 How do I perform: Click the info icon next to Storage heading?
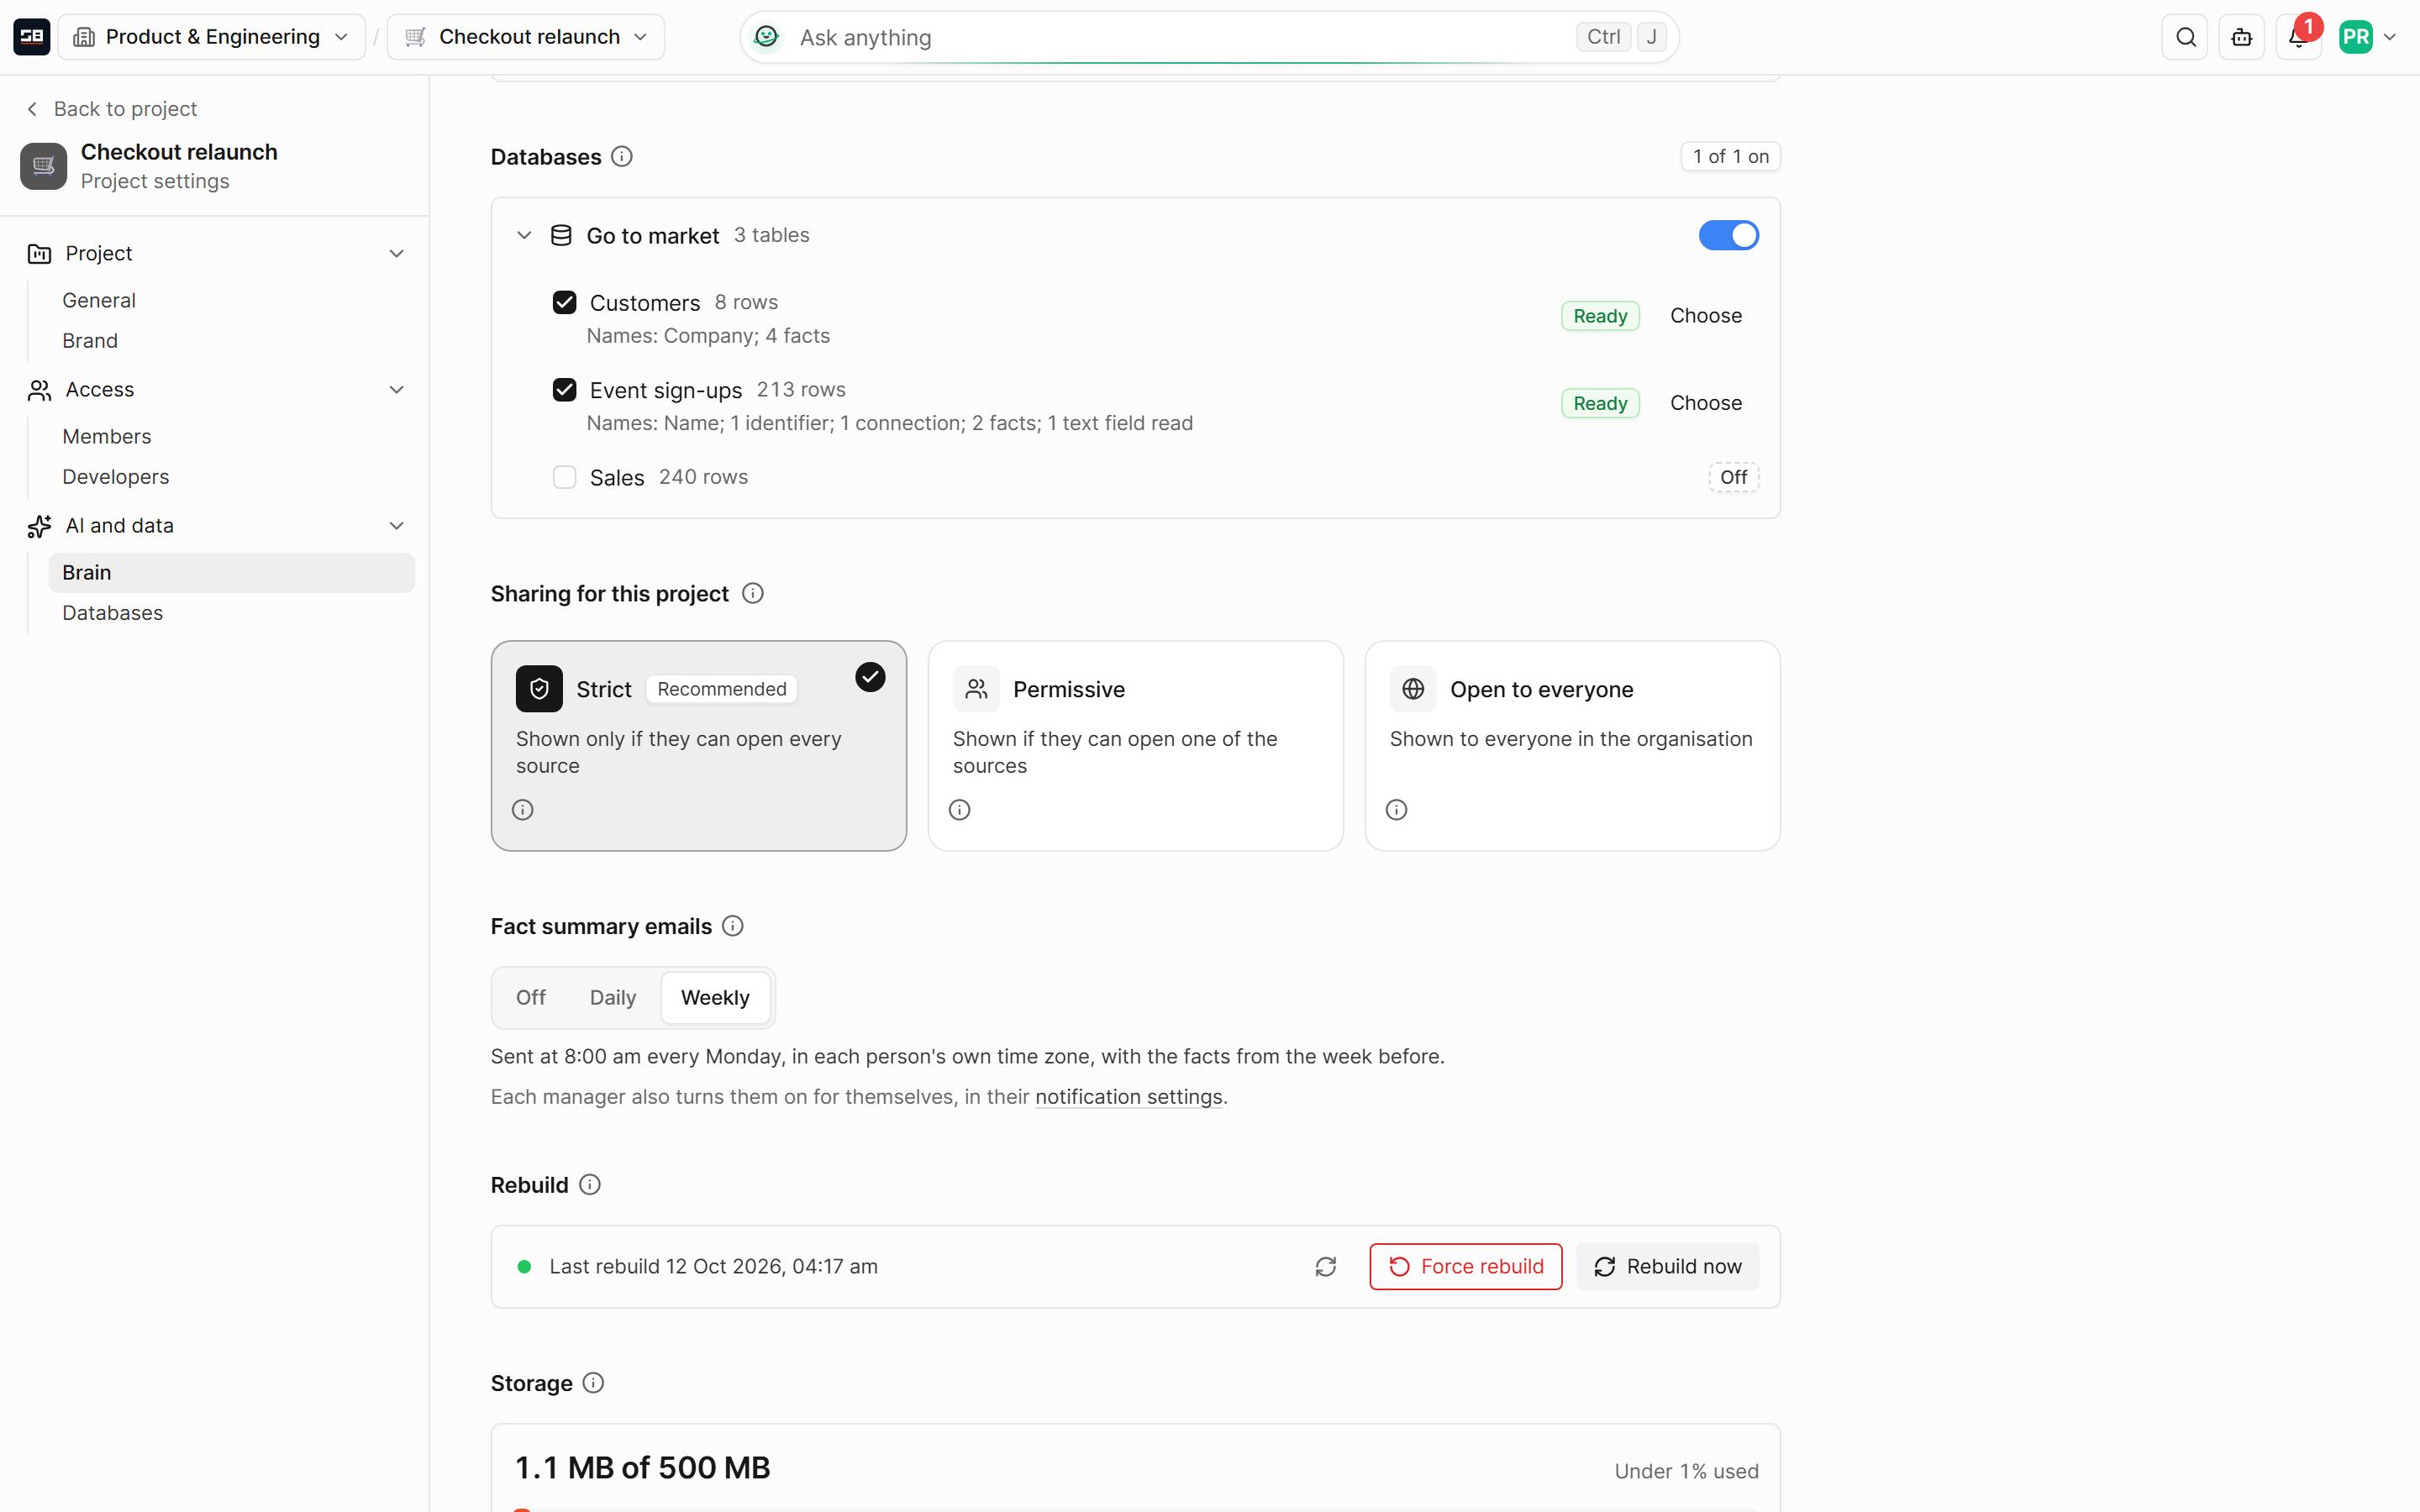pos(593,1383)
